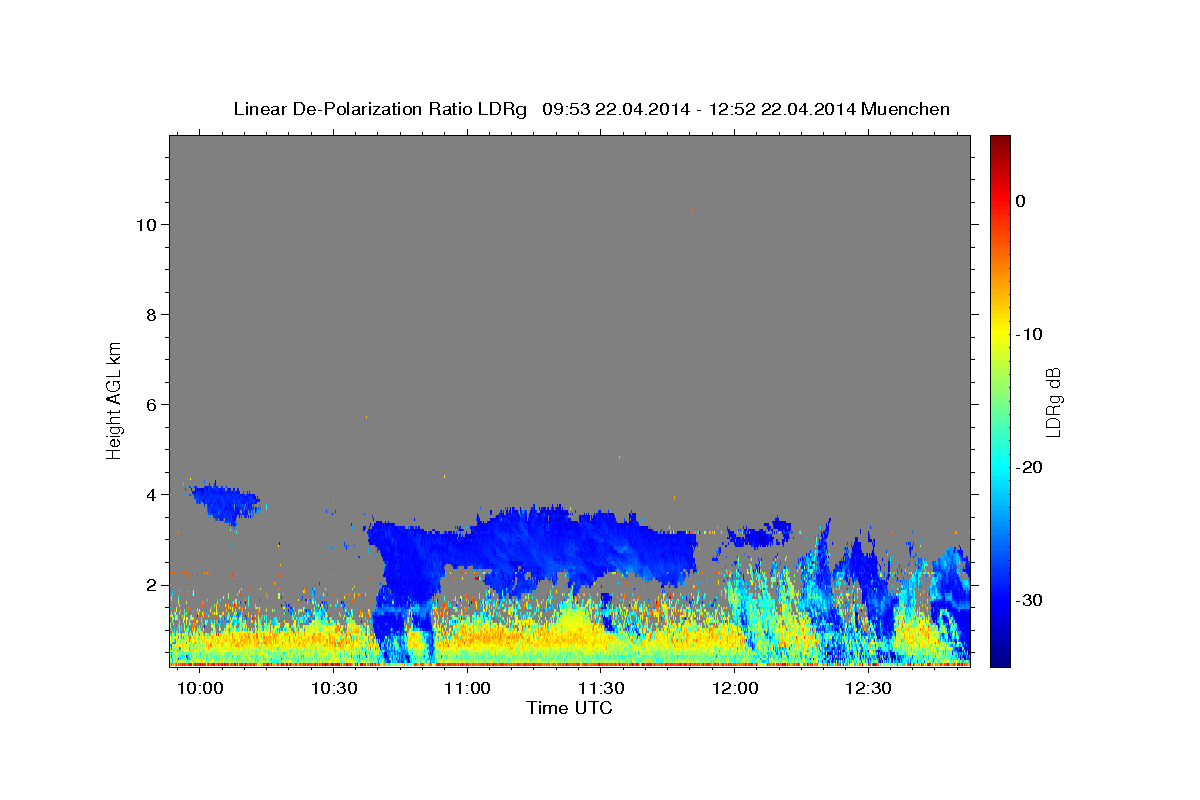Screen dimensions: 1200x800
Task: Click the height tick label 10
Action: tap(146, 225)
